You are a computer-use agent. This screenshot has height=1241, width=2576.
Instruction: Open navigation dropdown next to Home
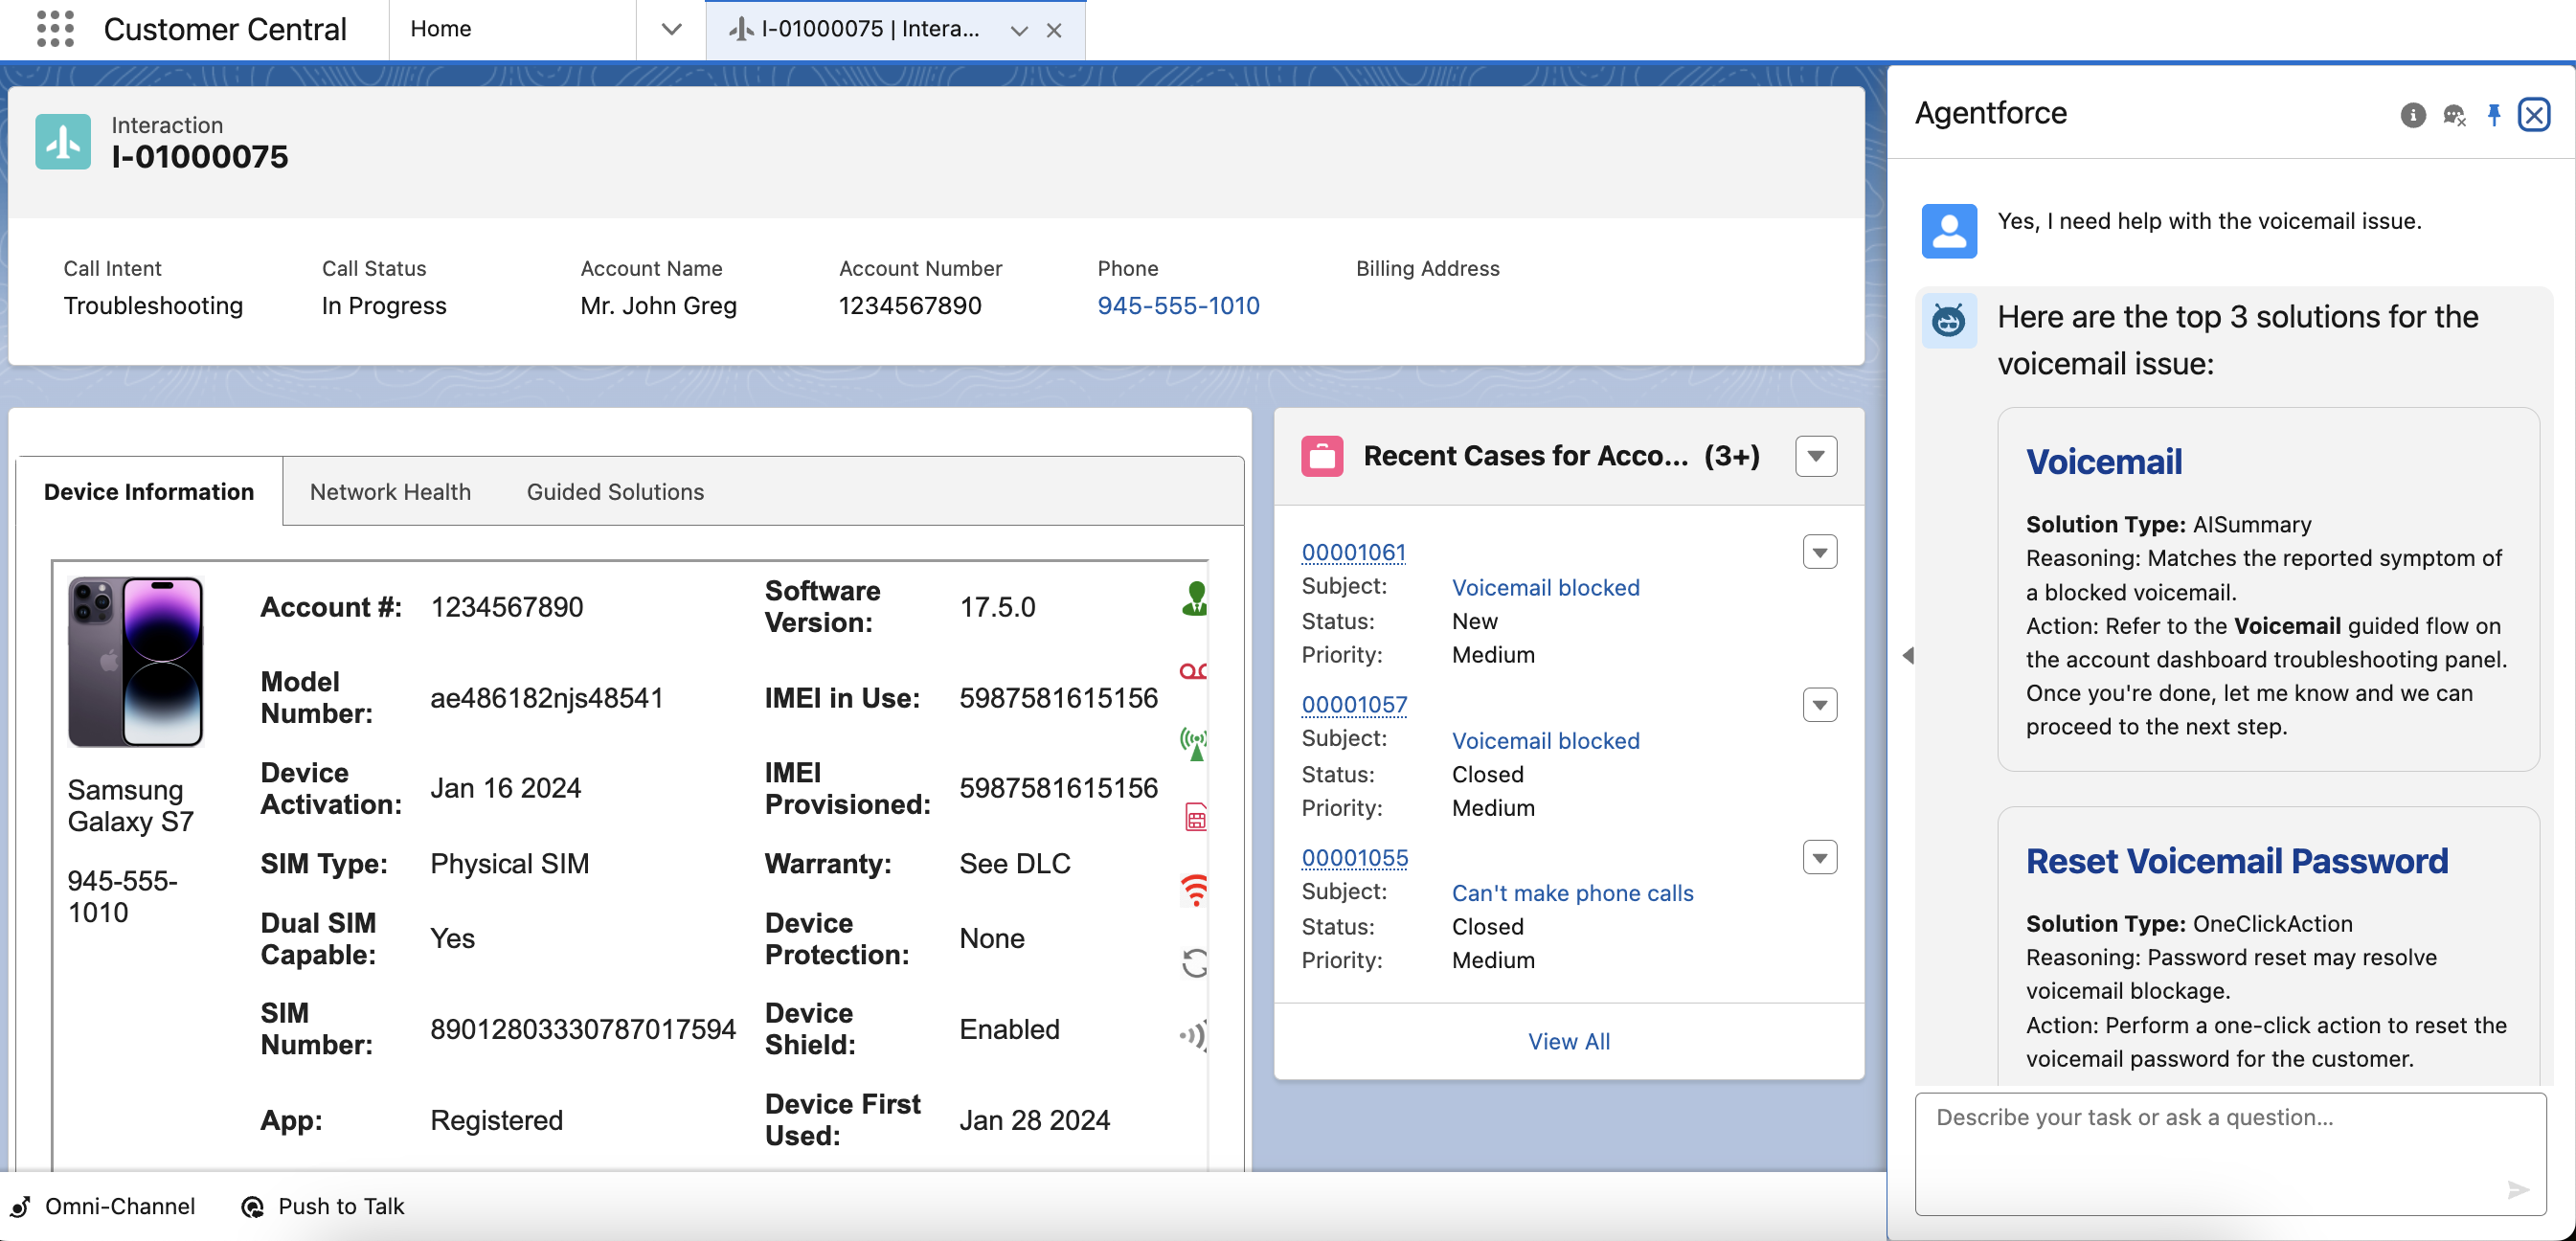[671, 29]
